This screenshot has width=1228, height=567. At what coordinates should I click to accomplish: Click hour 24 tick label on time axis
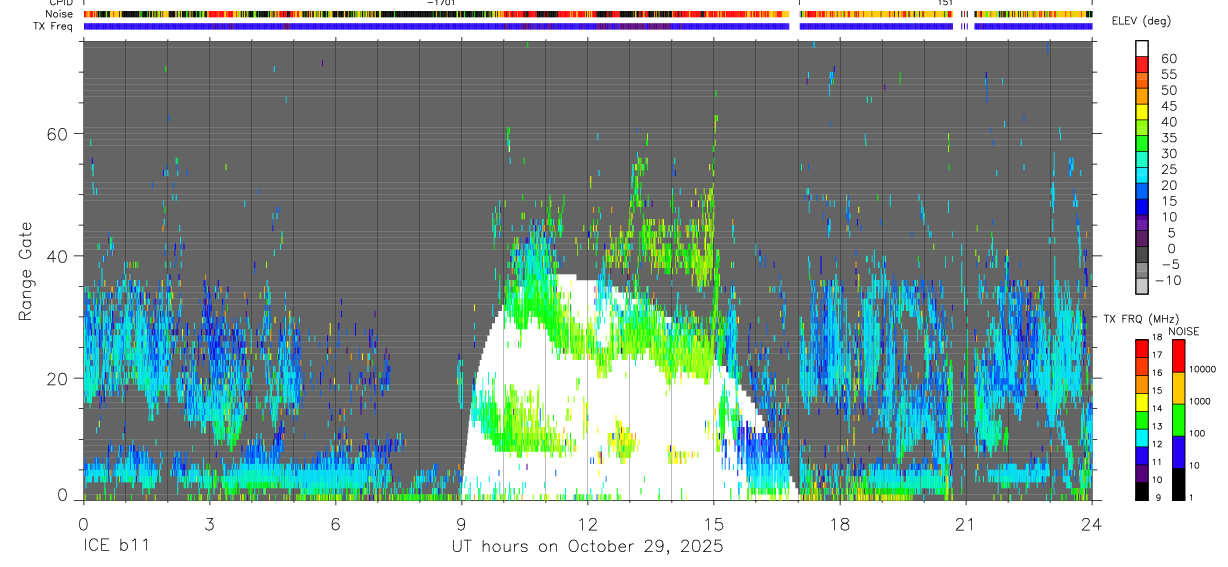point(1092,524)
